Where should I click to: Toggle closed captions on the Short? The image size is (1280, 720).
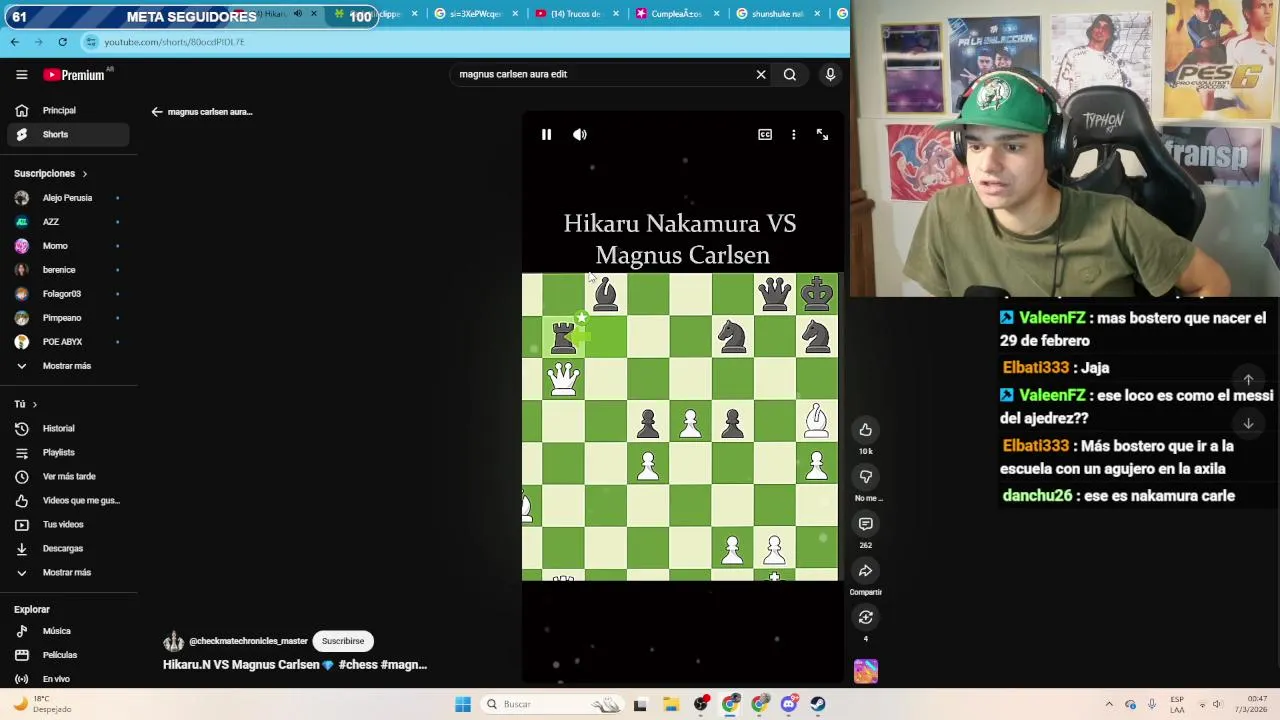(765, 134)
